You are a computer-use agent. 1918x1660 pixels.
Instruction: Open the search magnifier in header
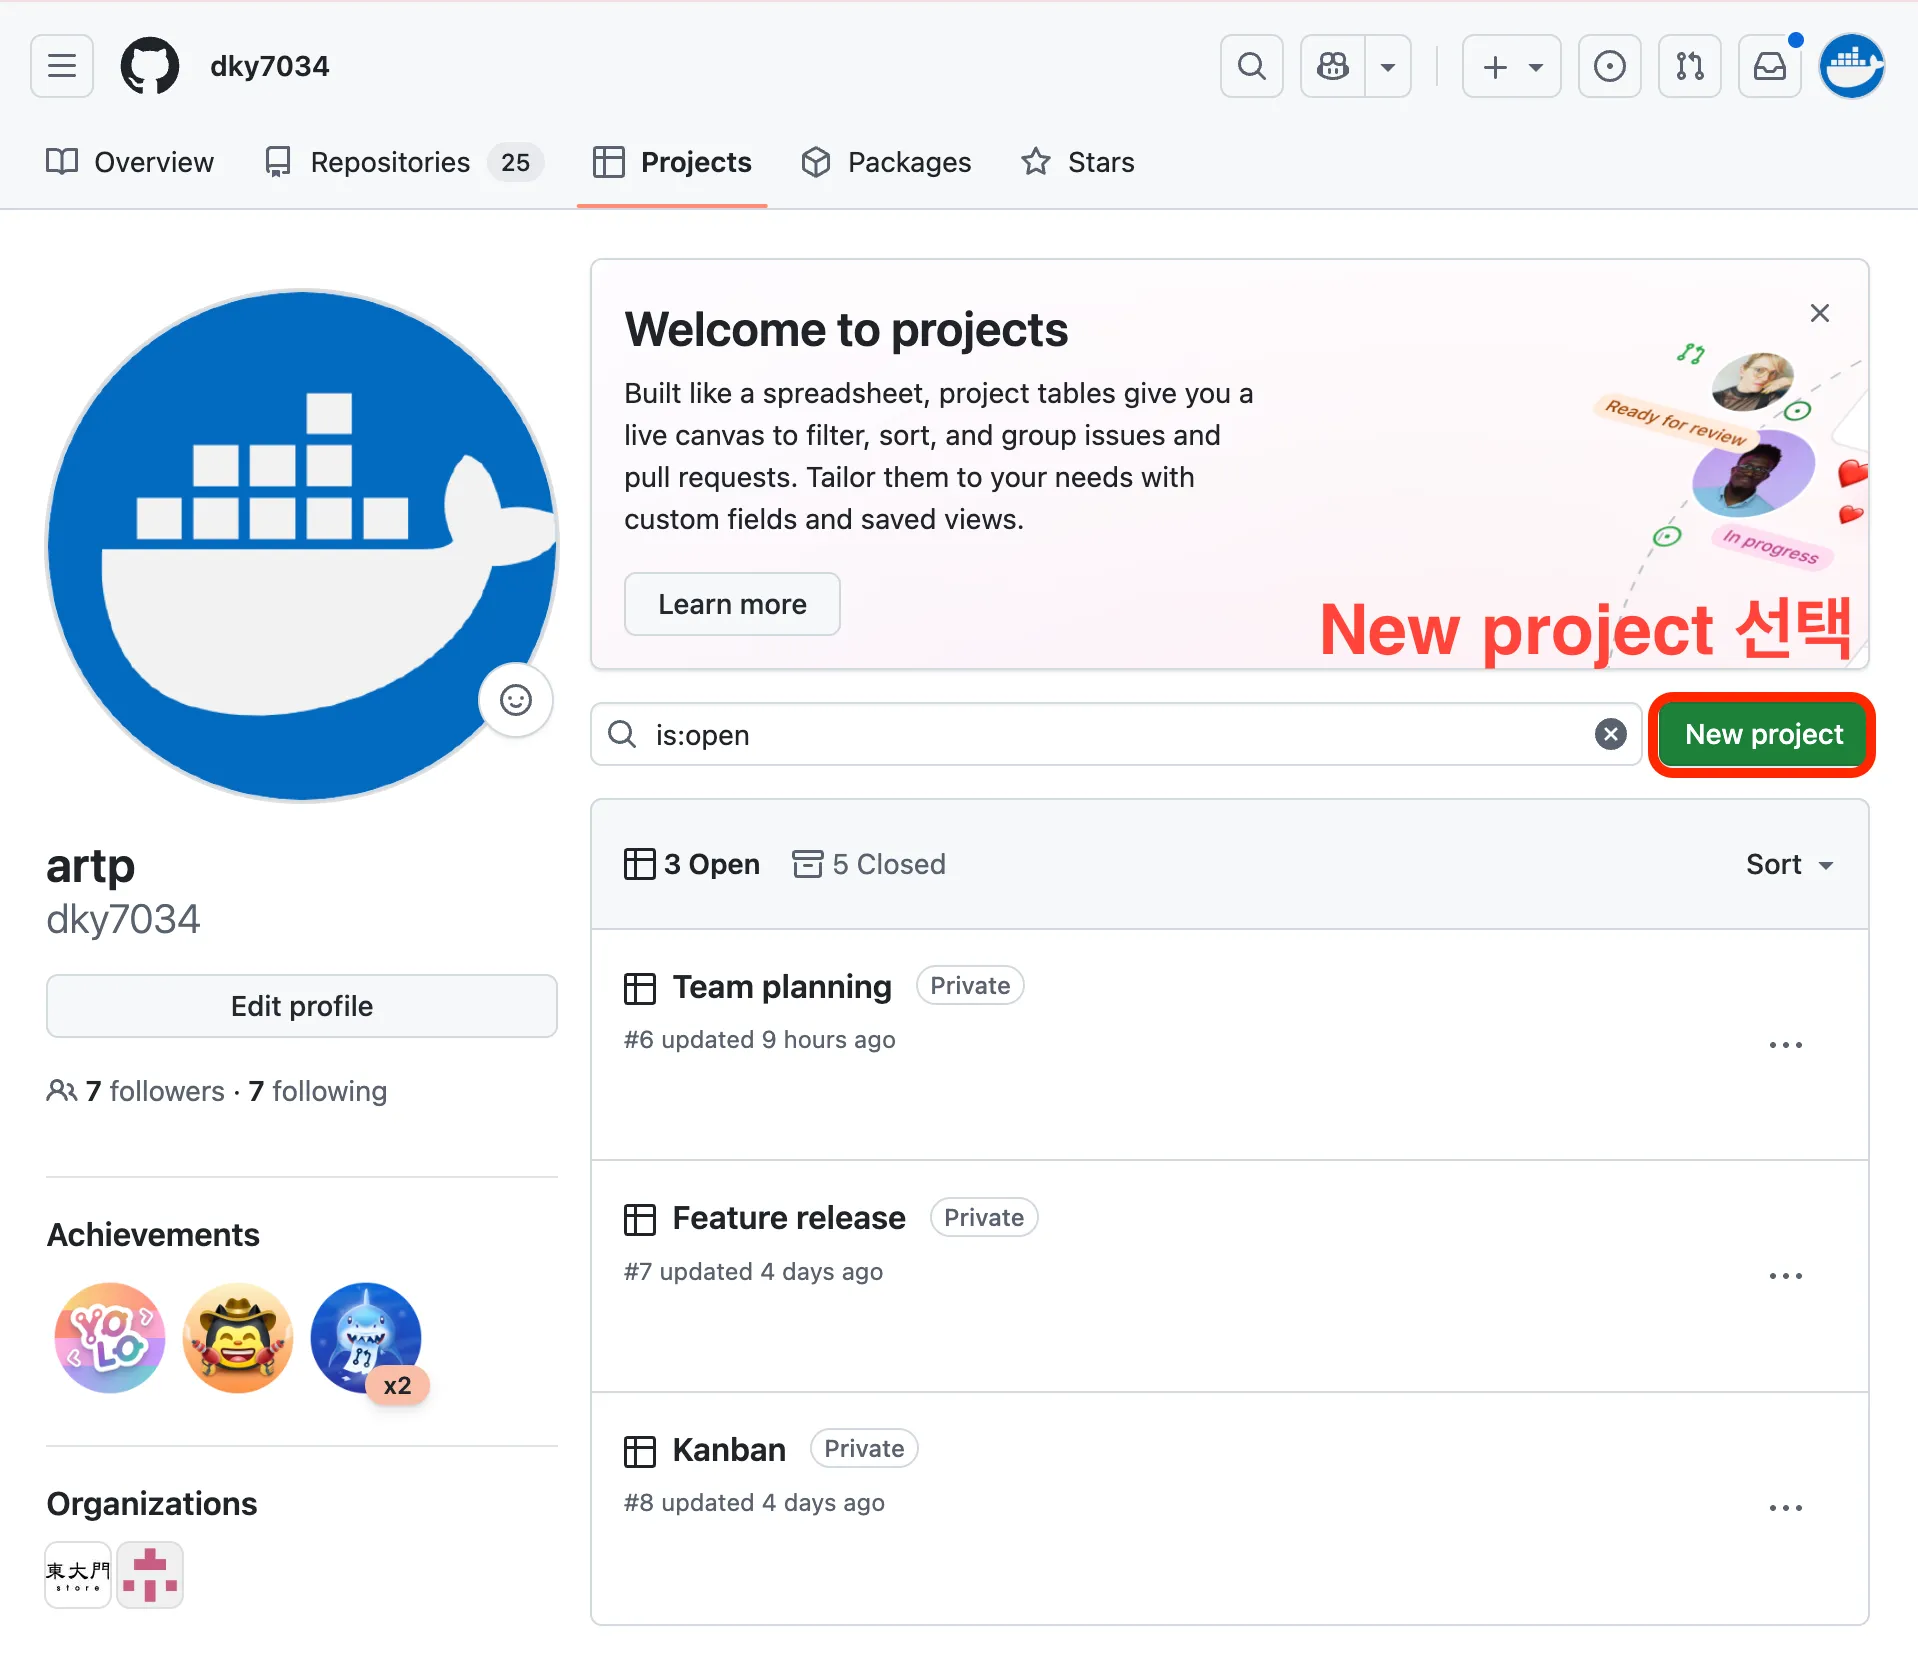pyautogui.click(x=1252, y=66)
